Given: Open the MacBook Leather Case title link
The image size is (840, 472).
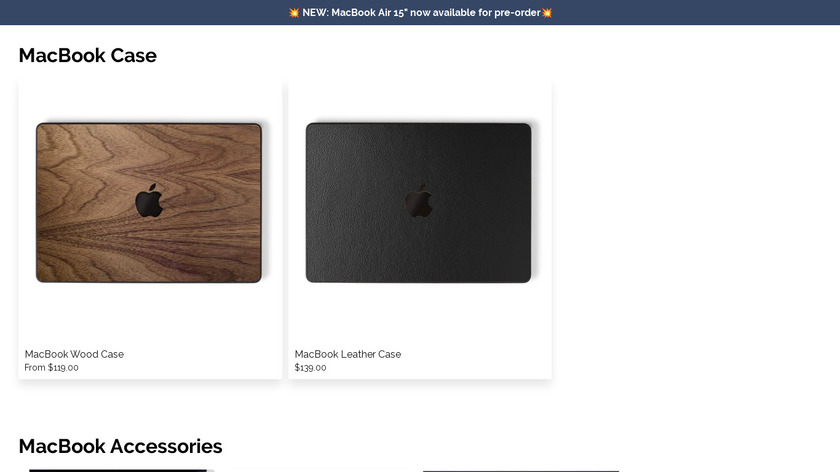Looking at the screenshot, I should [348, 354].
